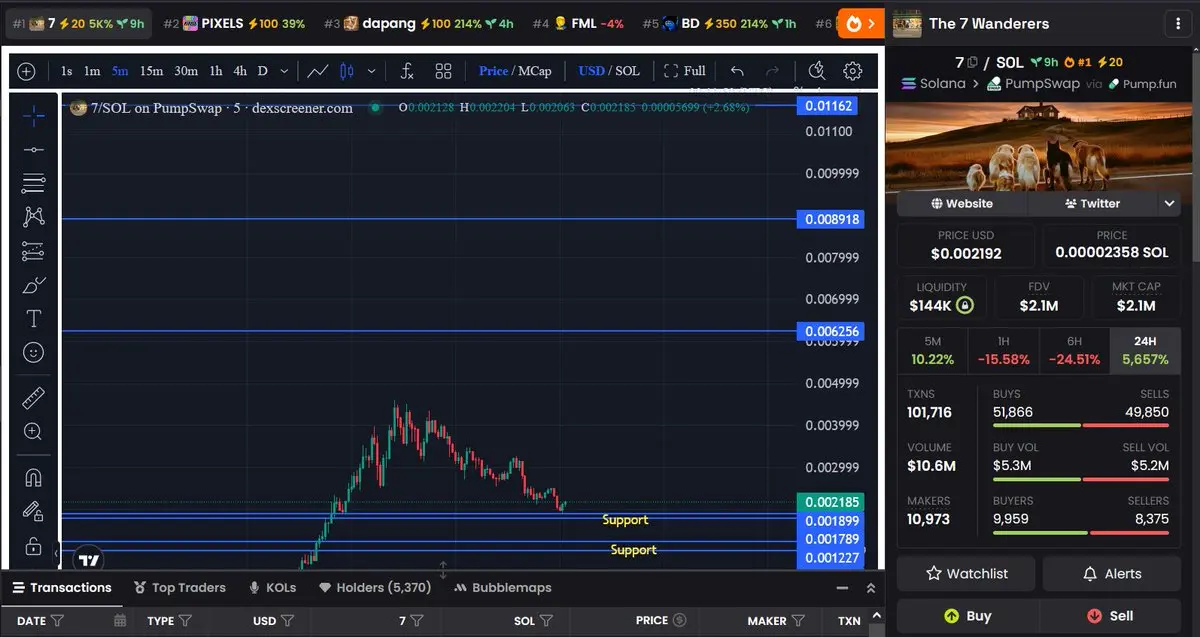Open the Fibonacci retracement tool

click(33, 183)
